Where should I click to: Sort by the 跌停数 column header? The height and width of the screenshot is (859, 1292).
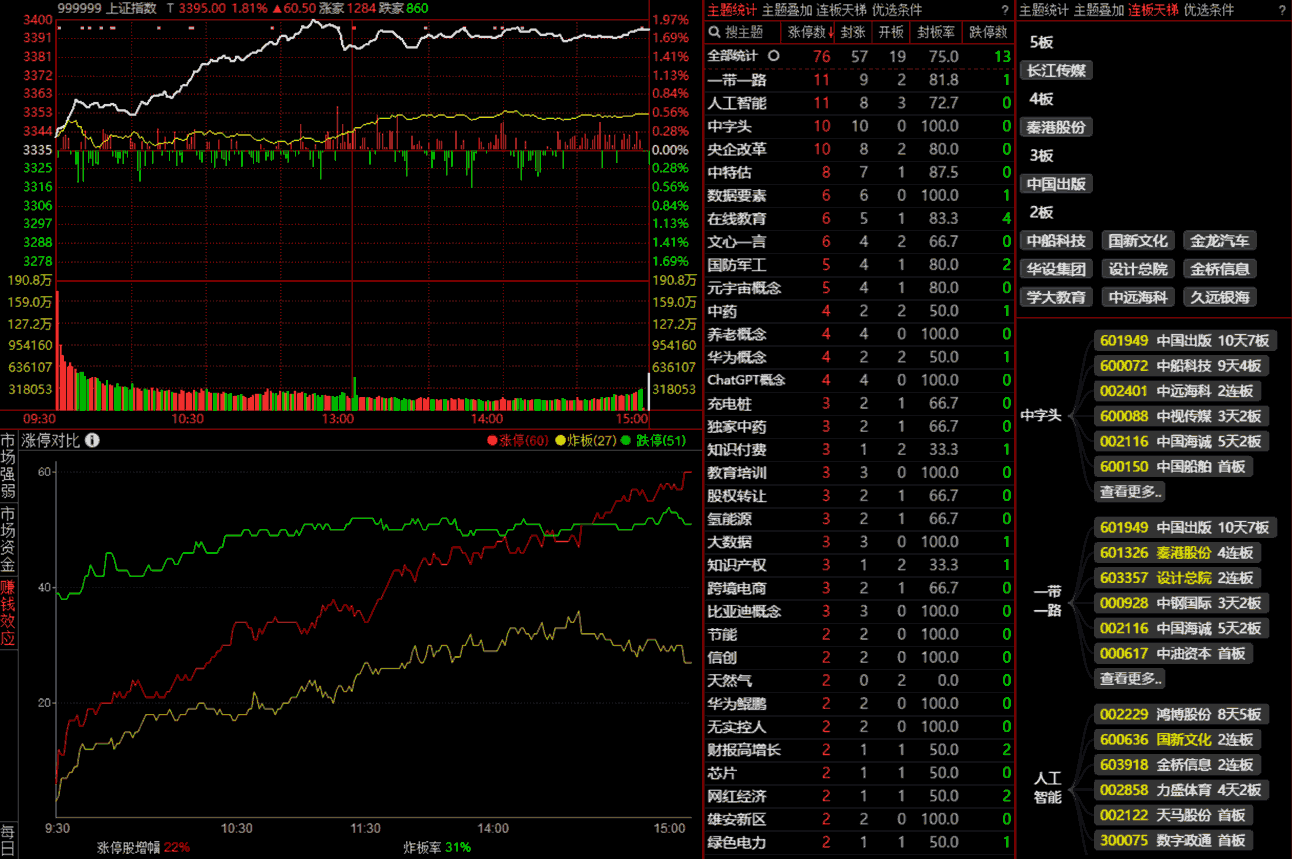(988, 33)
